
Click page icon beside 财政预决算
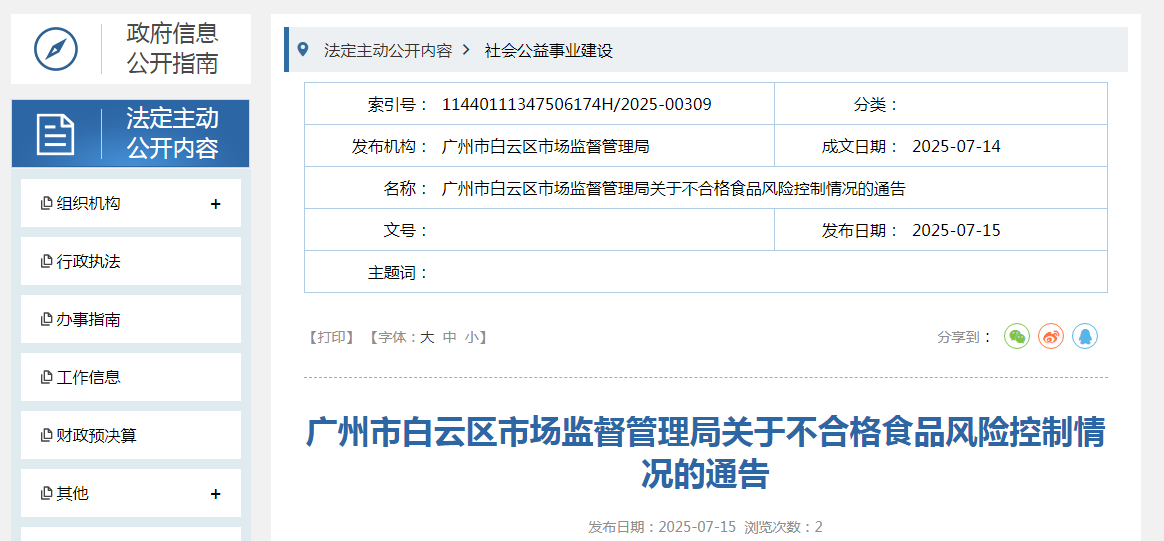click(x=47, y=436)
